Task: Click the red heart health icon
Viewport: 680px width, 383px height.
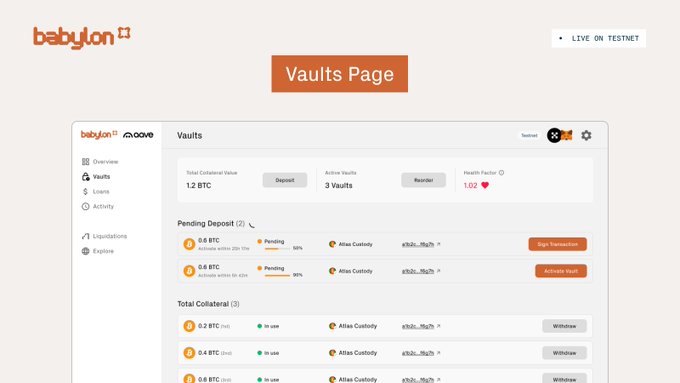Action: (485, 185)
